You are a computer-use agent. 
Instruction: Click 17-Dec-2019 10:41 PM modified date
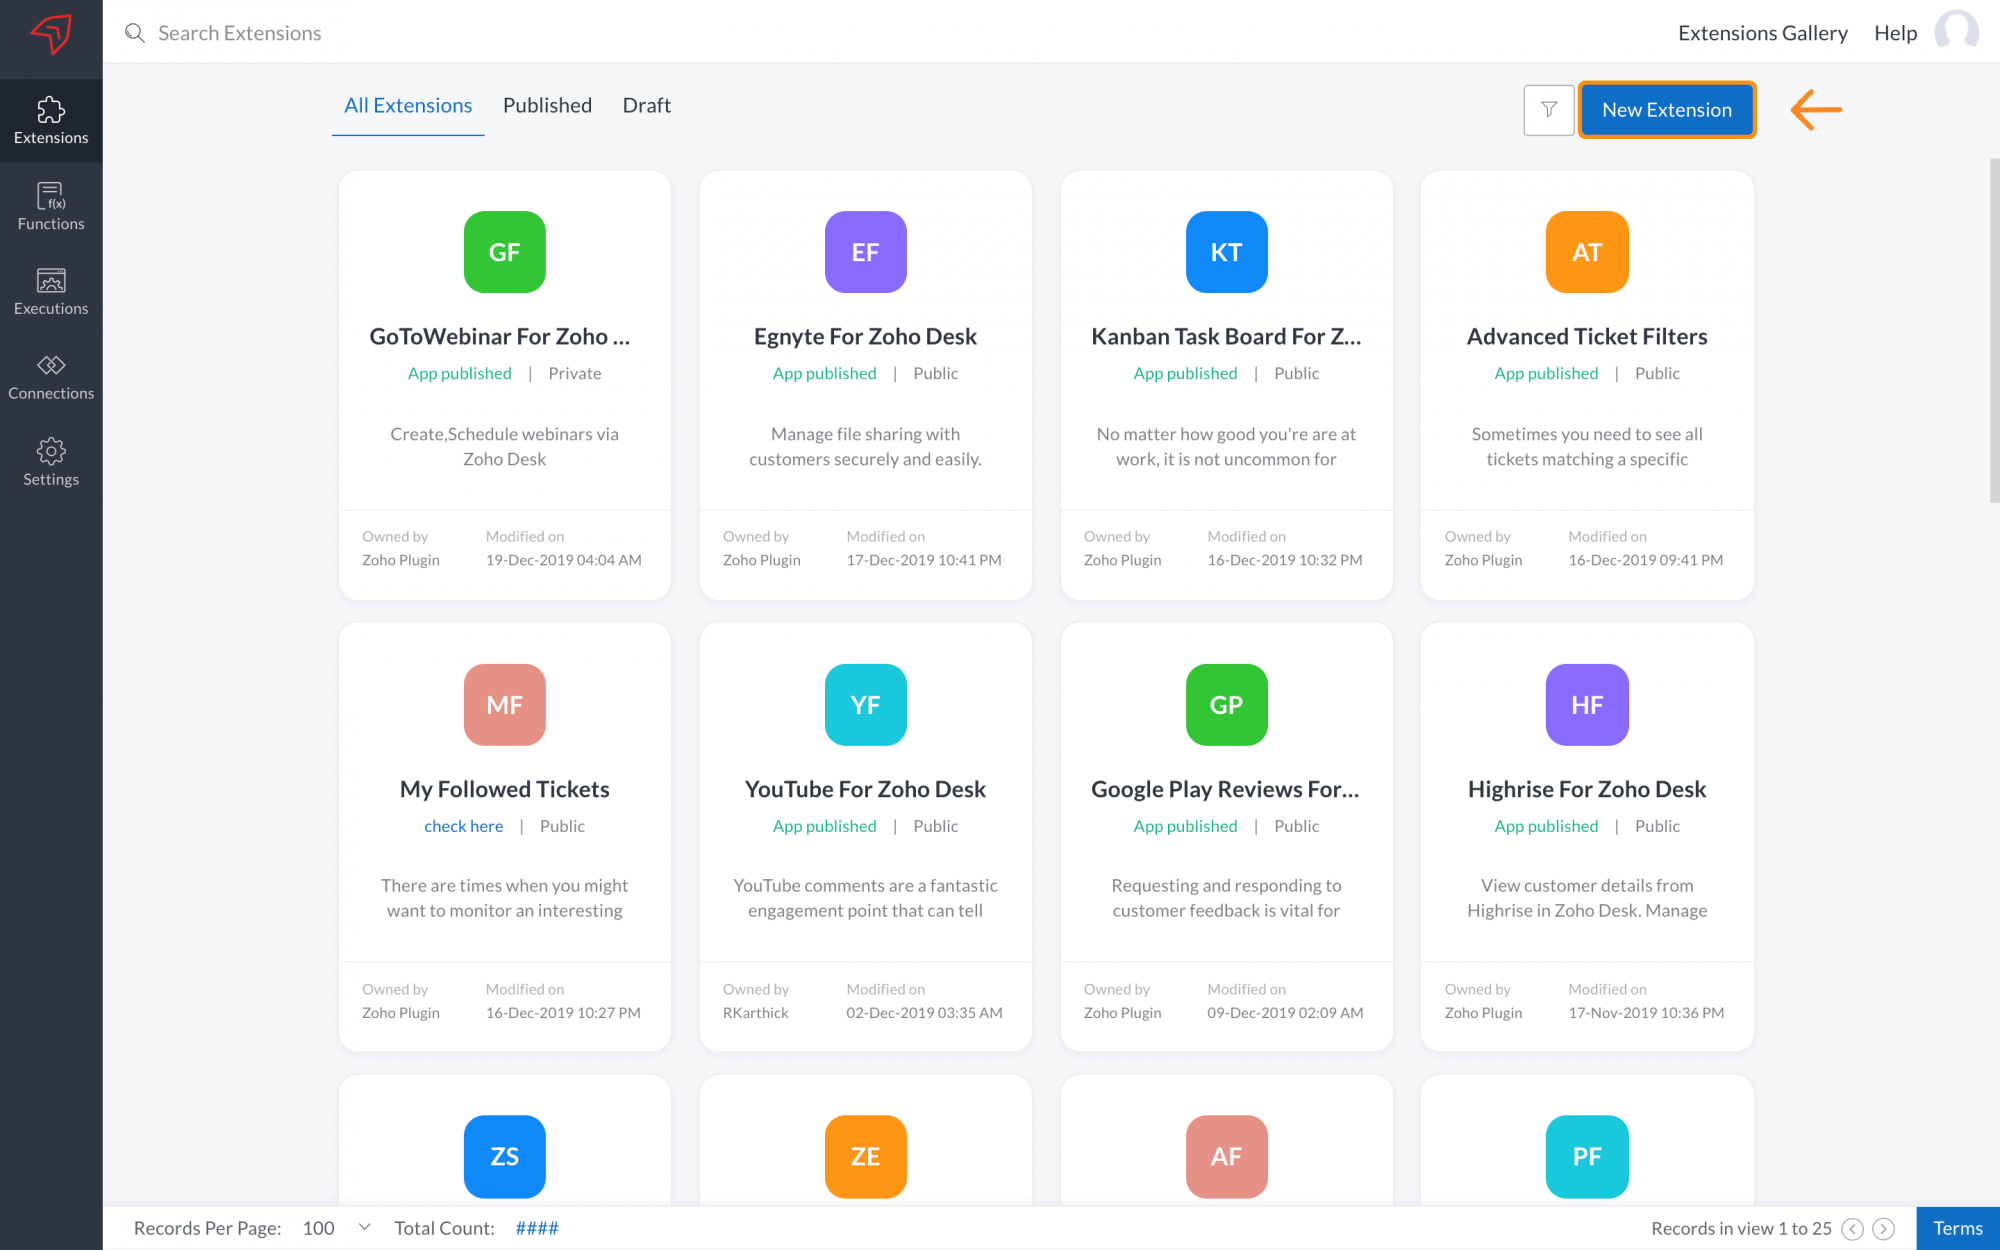point(923,560)
